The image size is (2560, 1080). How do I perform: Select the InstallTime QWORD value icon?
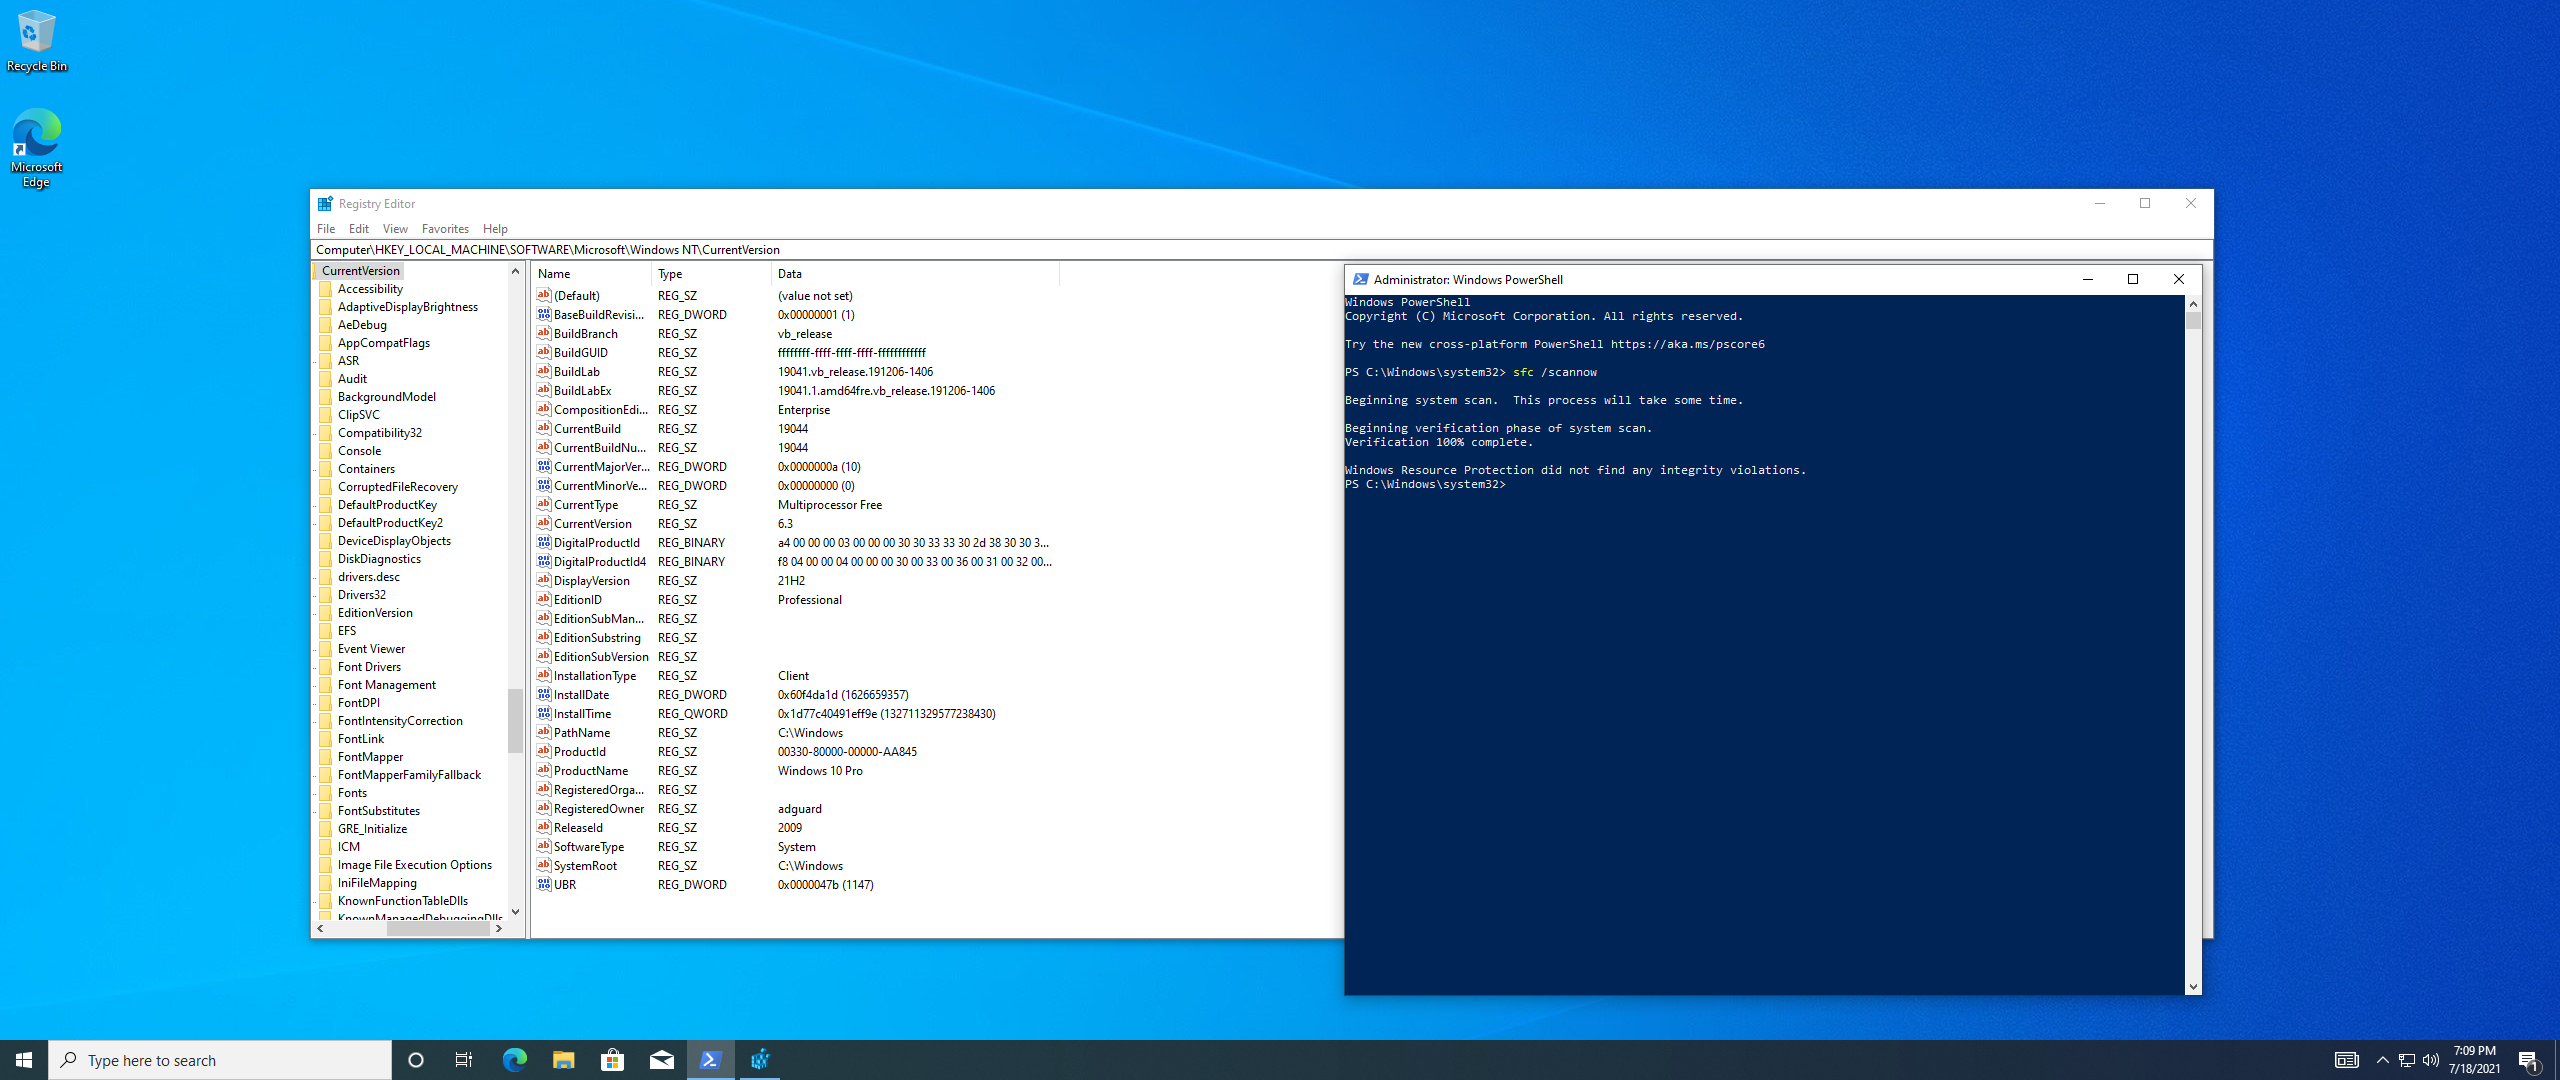544,713
